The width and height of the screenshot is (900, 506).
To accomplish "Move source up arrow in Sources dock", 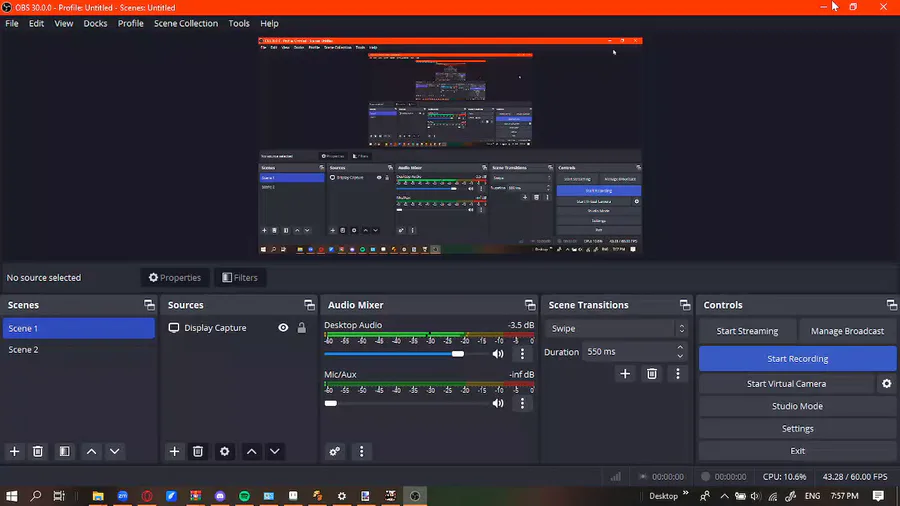I will point(251,451).
